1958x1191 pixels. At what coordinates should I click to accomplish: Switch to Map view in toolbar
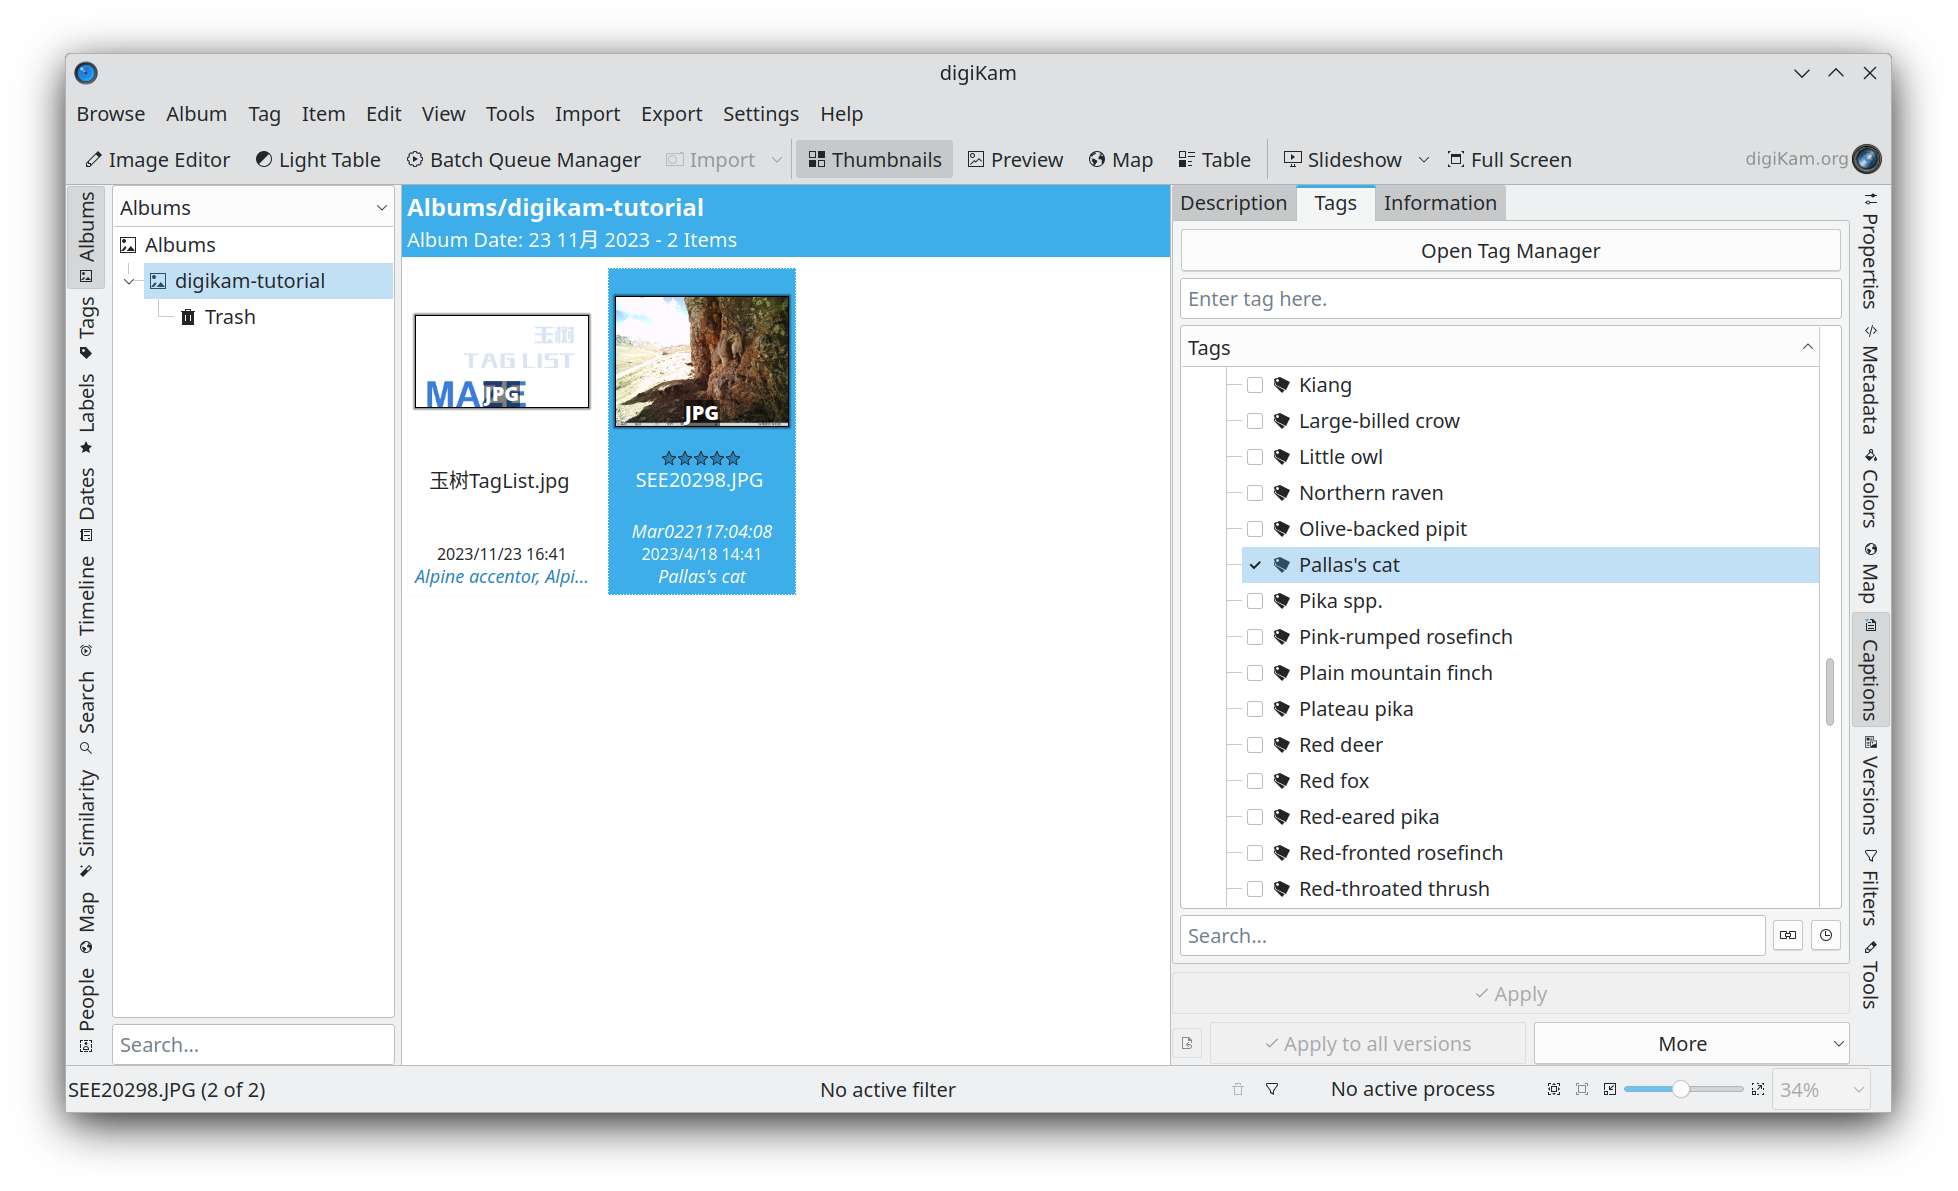point(1120,160)
